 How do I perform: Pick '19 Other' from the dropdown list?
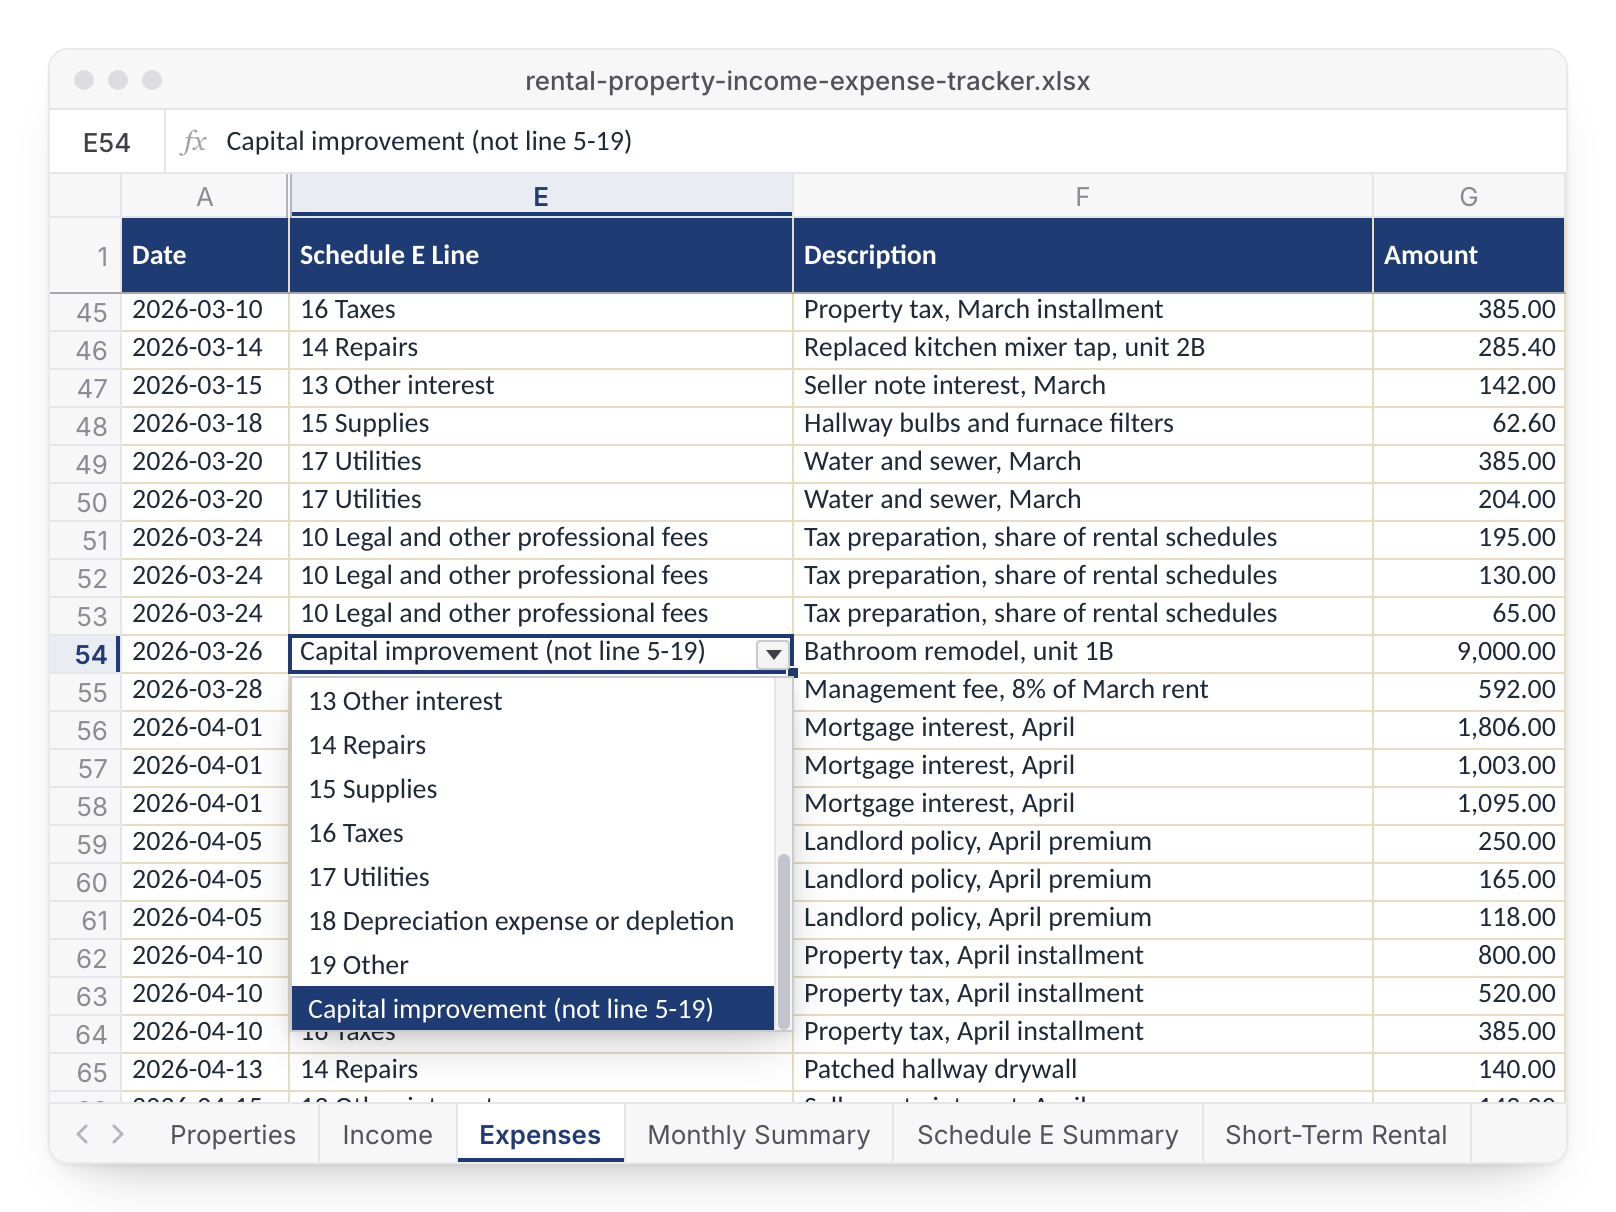click(533, 965)
